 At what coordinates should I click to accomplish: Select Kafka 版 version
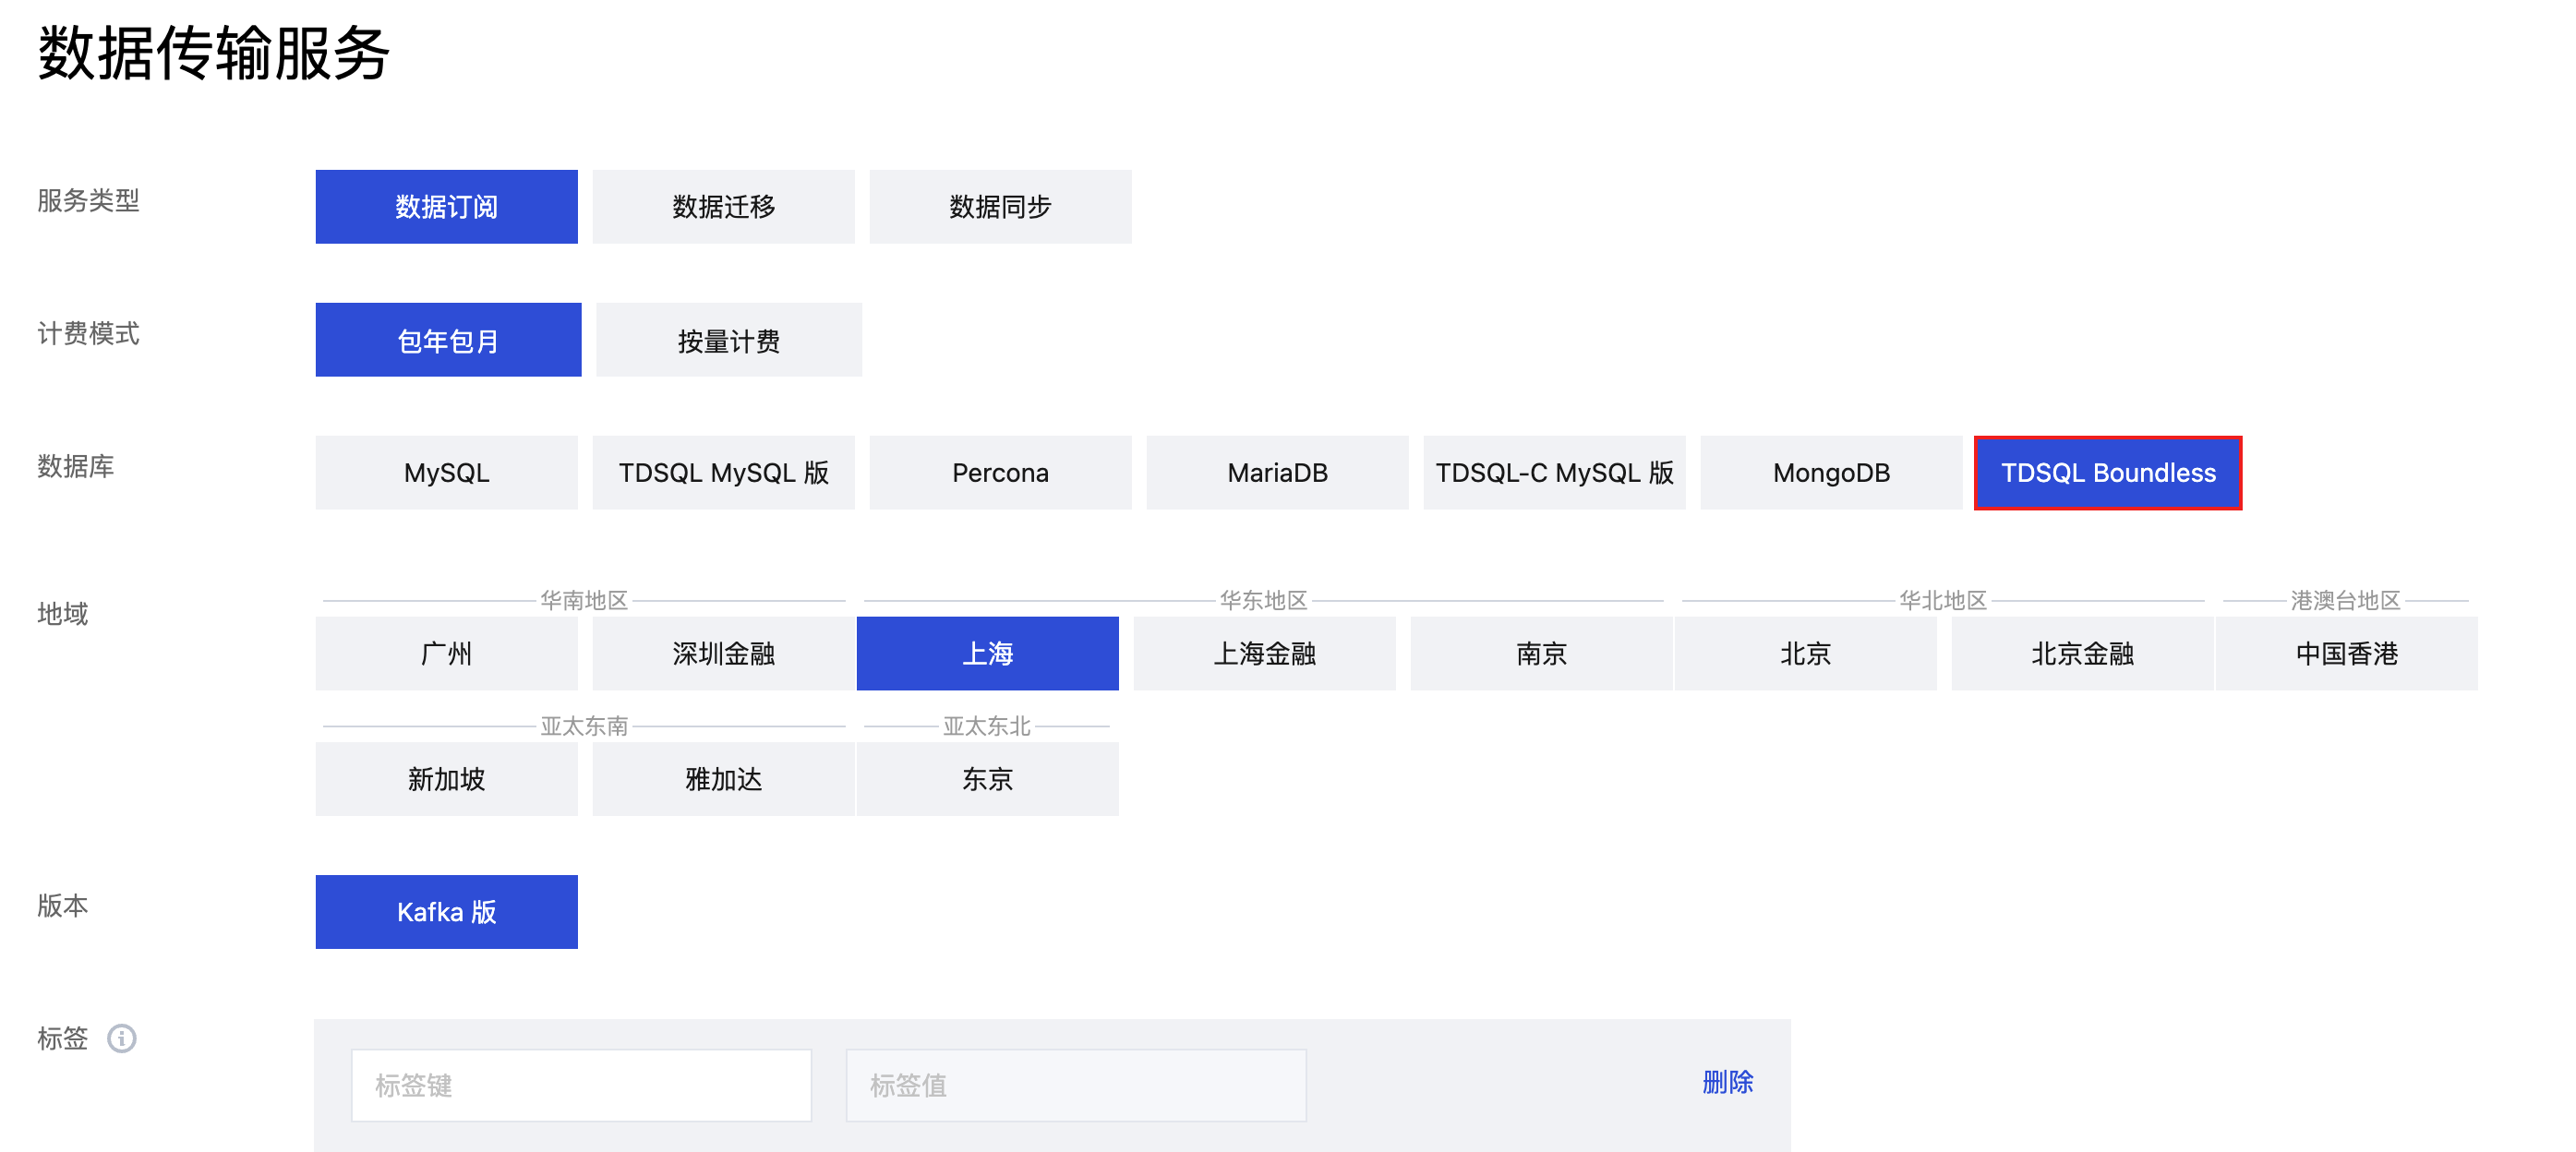(446, 912)
